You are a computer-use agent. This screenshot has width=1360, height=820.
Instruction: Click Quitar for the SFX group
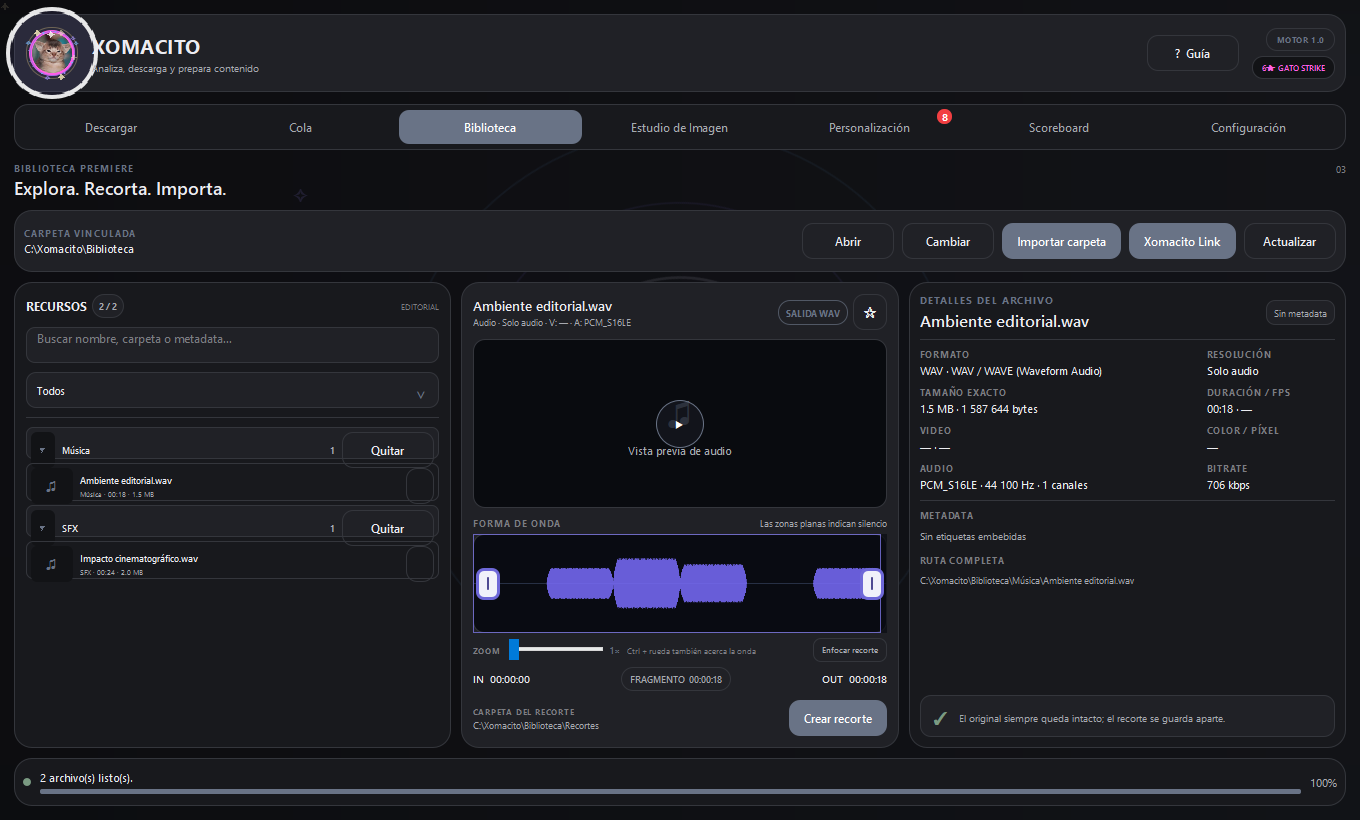pyautogui.click(x=388, y=529)
